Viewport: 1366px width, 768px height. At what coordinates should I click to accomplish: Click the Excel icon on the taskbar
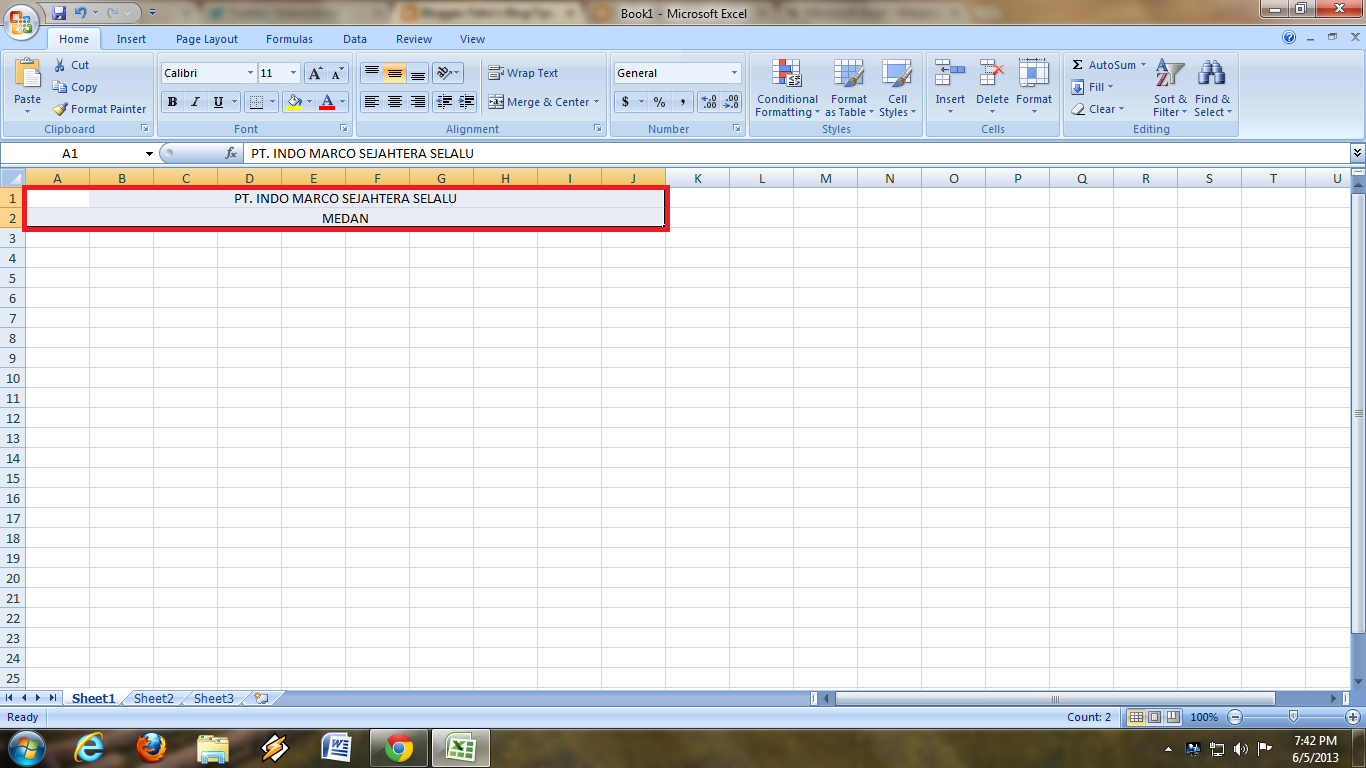(459, 746)
